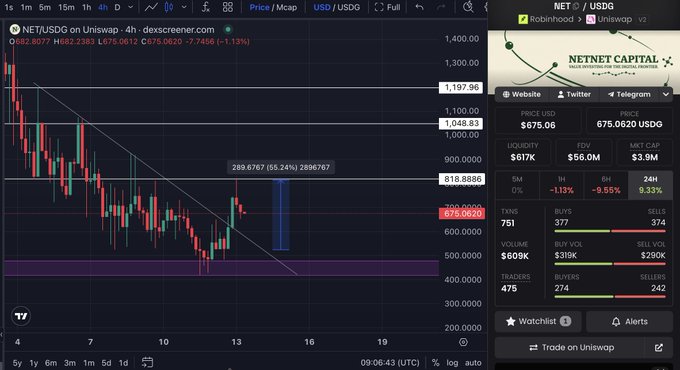Click the green status dot next to chart title
The width and height of the screenshot is (680, 370).
[228, 29]
